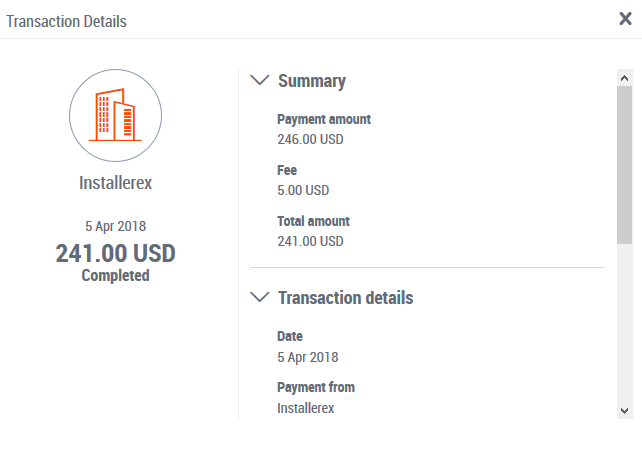Click the Installerex name under the icon
Image resolution: width=642 pixels, height=463 pixels.
click(x=115, y=183)
